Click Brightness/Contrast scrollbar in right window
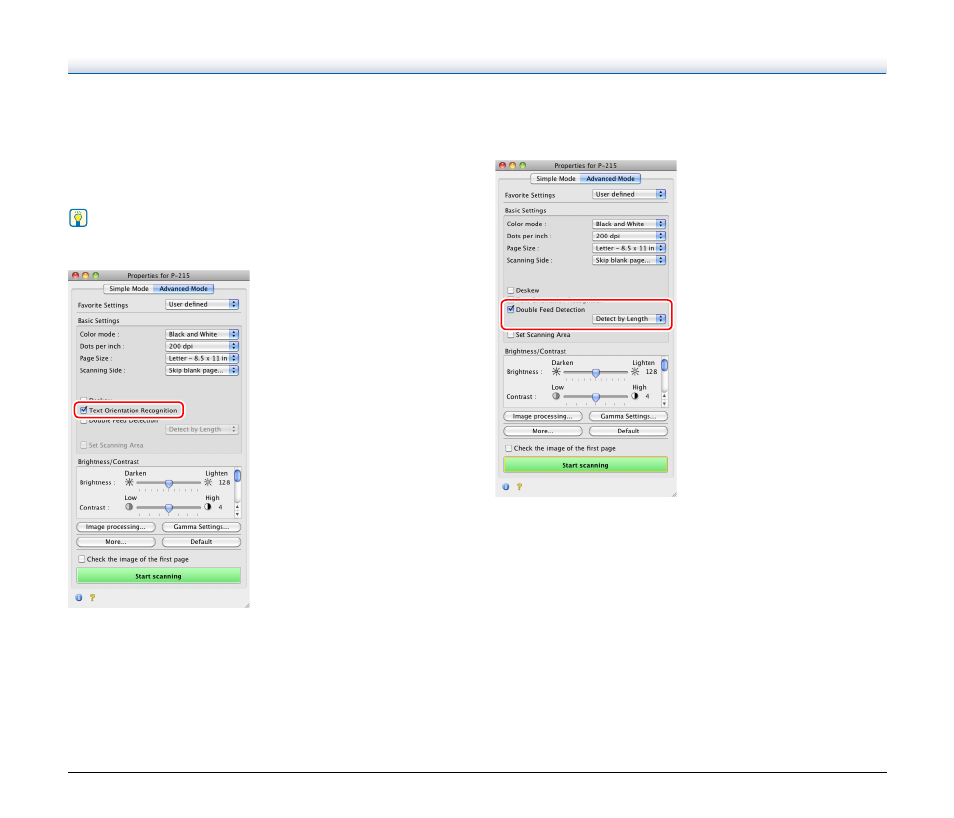 tap(664, 365)
